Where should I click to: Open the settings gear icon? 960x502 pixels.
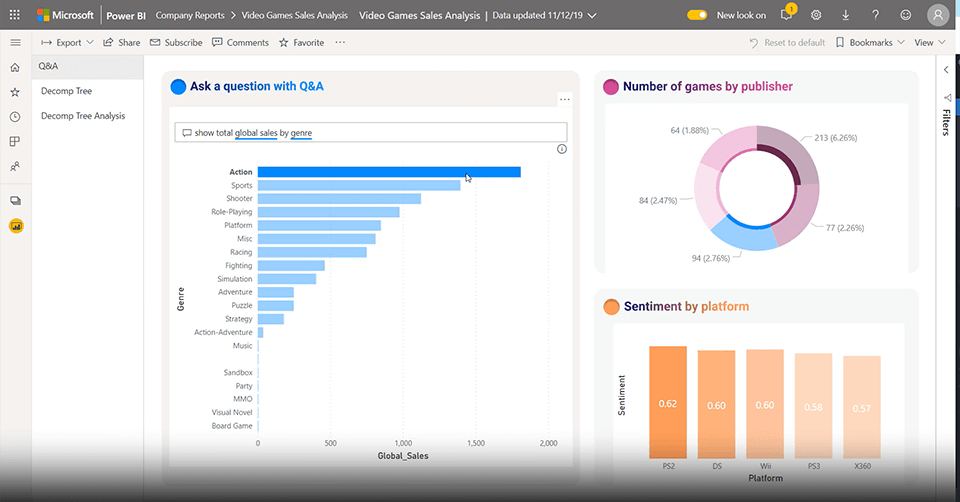(x=816, y=16)
